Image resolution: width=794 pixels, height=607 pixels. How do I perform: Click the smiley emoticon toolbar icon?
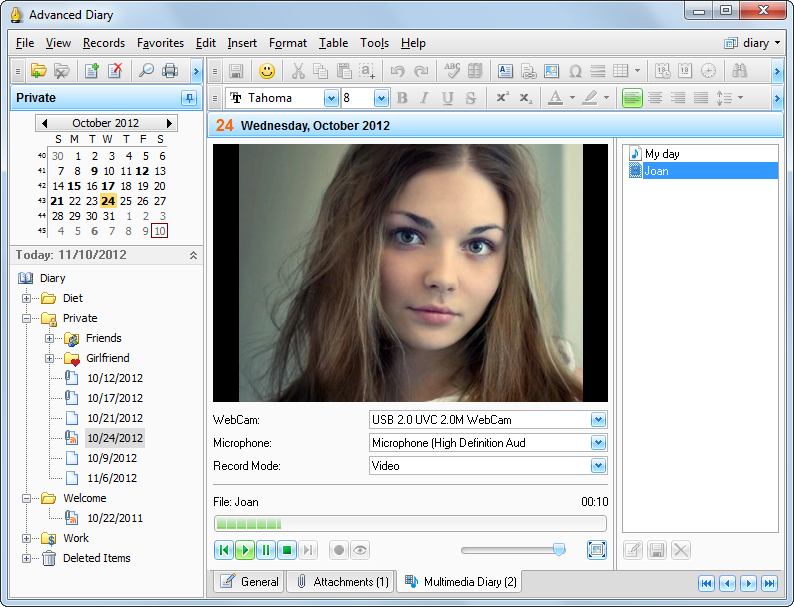tap(266, 71)
